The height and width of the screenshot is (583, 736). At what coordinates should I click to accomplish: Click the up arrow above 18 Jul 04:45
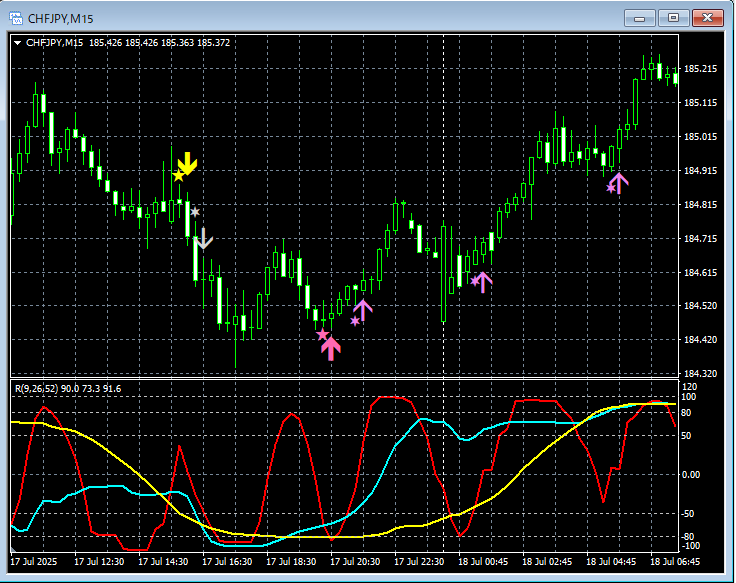coord(619,183)
